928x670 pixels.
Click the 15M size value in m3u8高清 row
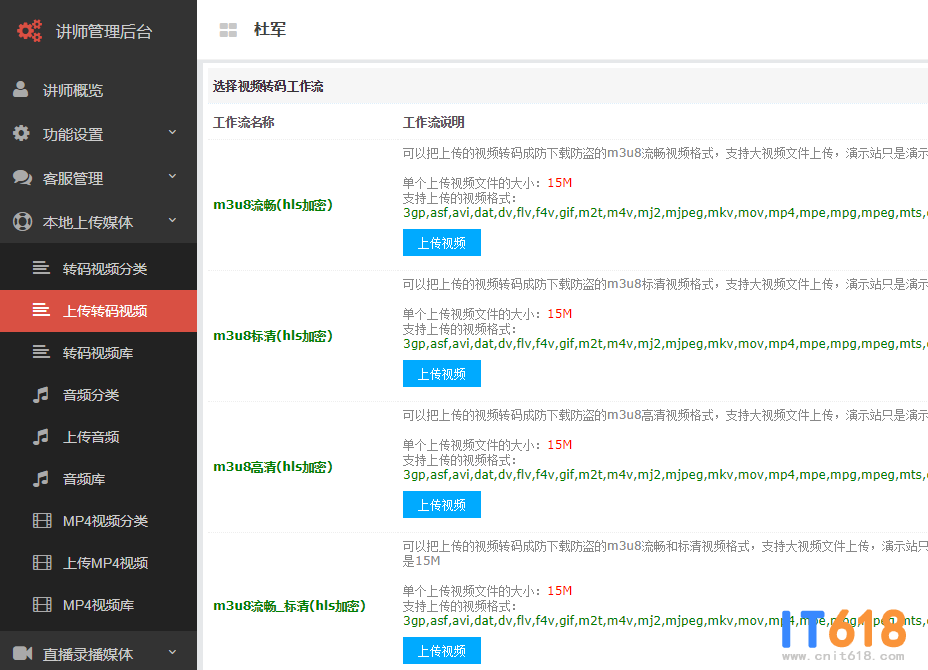coord(559,444)
